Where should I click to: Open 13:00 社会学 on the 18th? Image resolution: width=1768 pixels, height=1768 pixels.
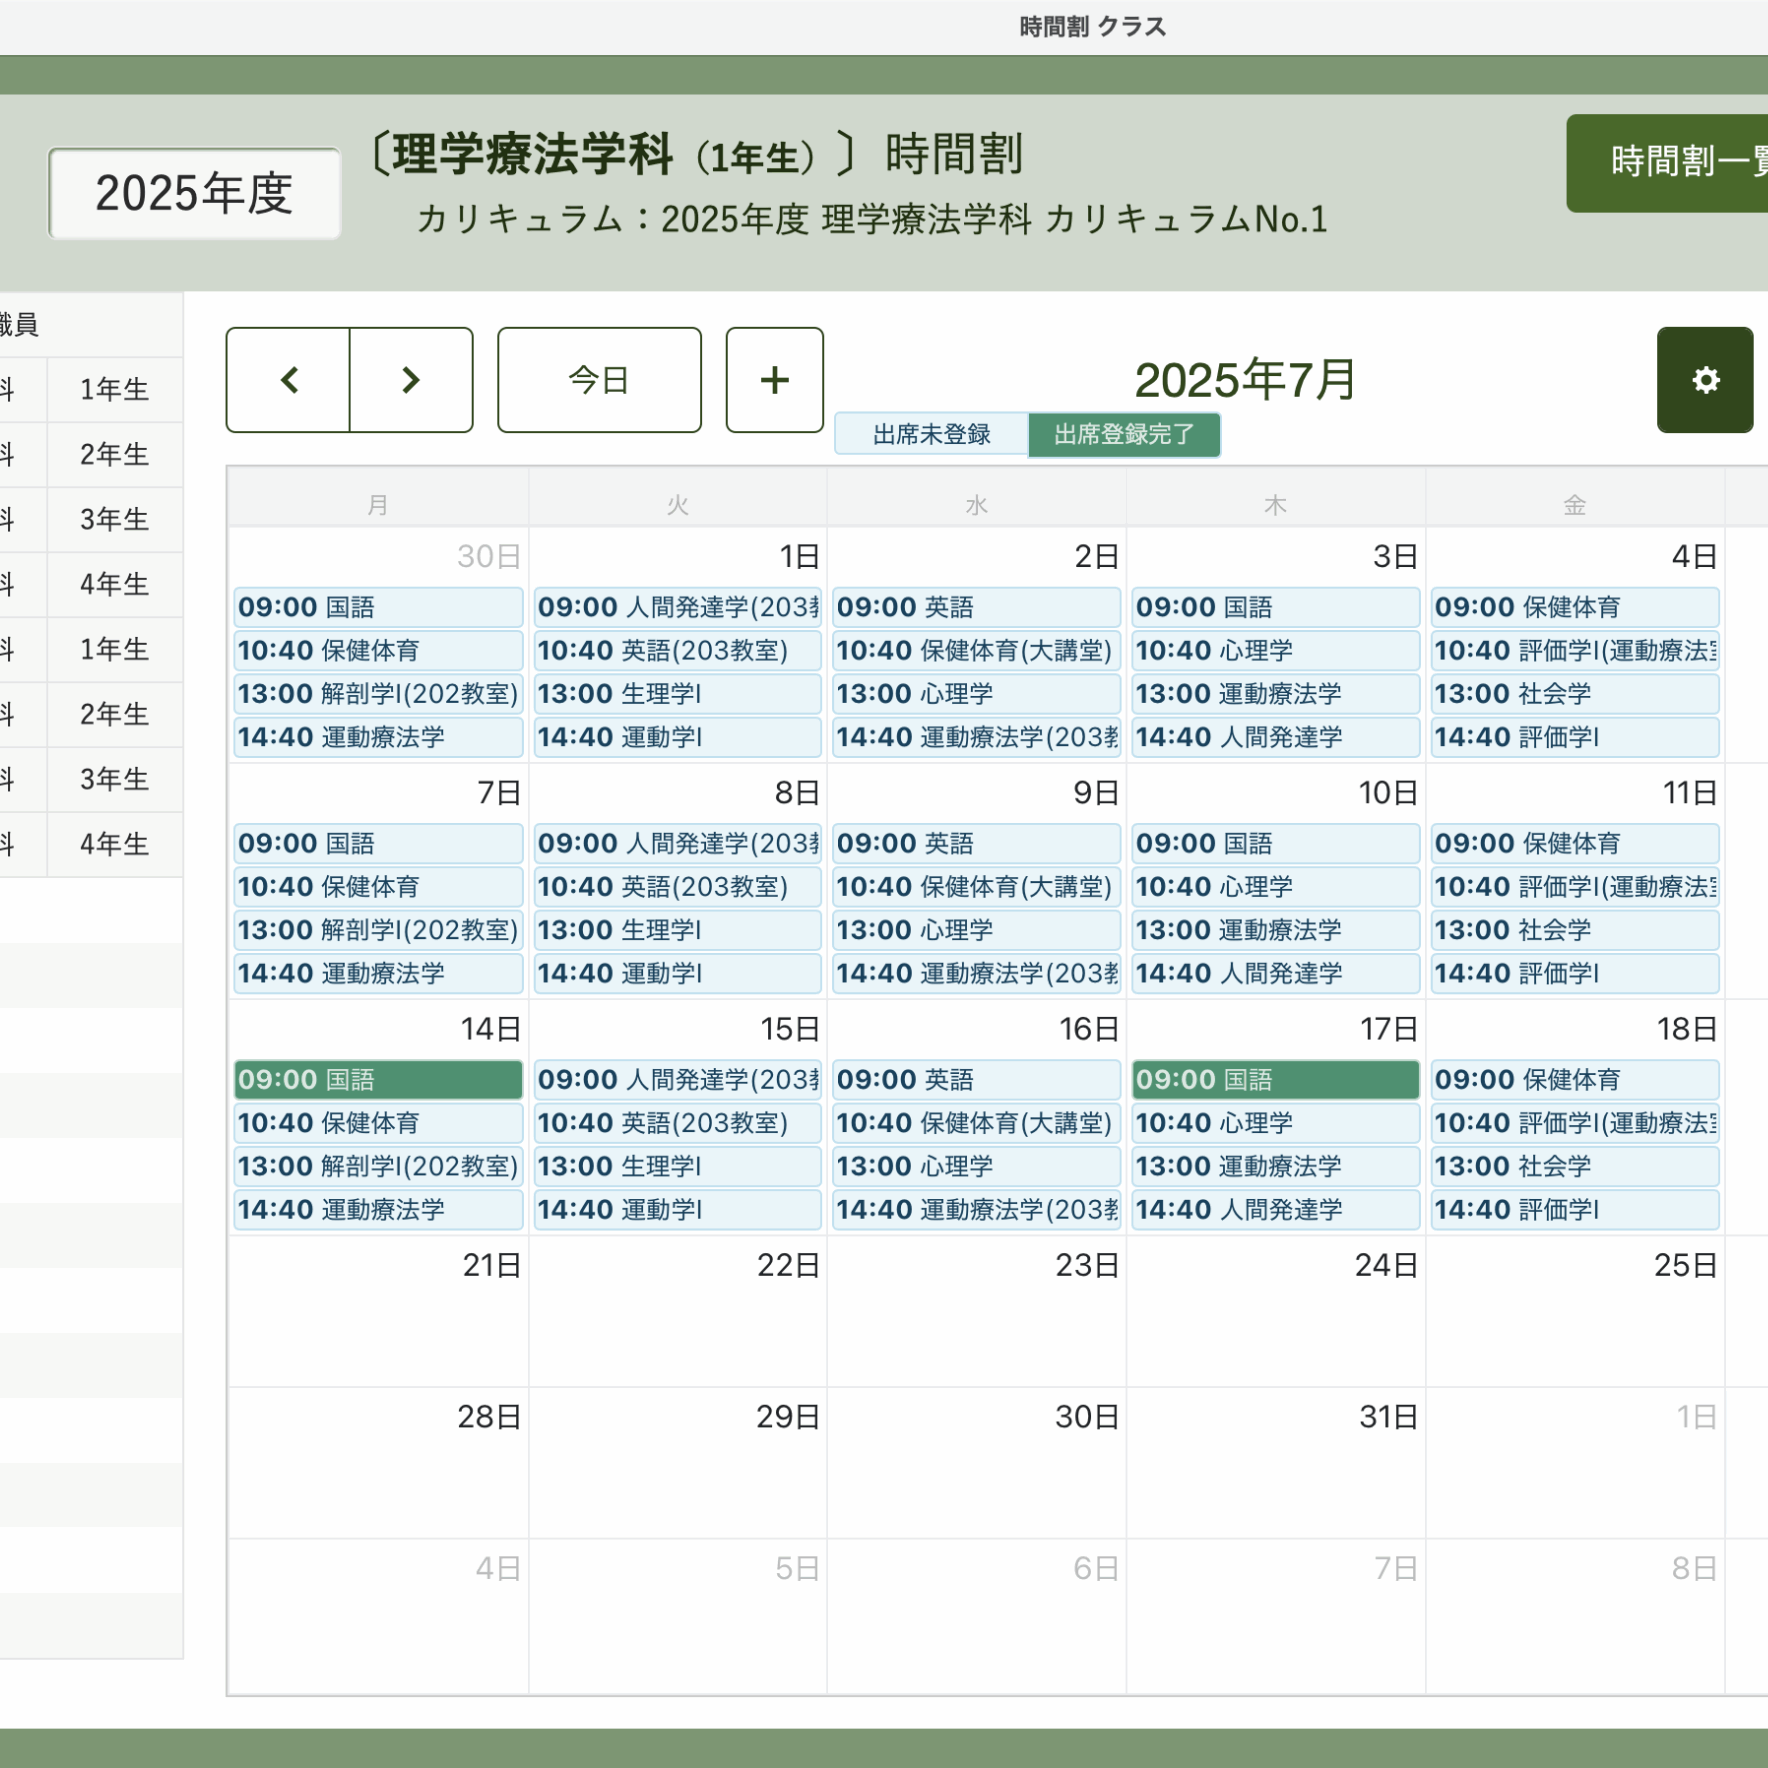coord(1575,1166)
